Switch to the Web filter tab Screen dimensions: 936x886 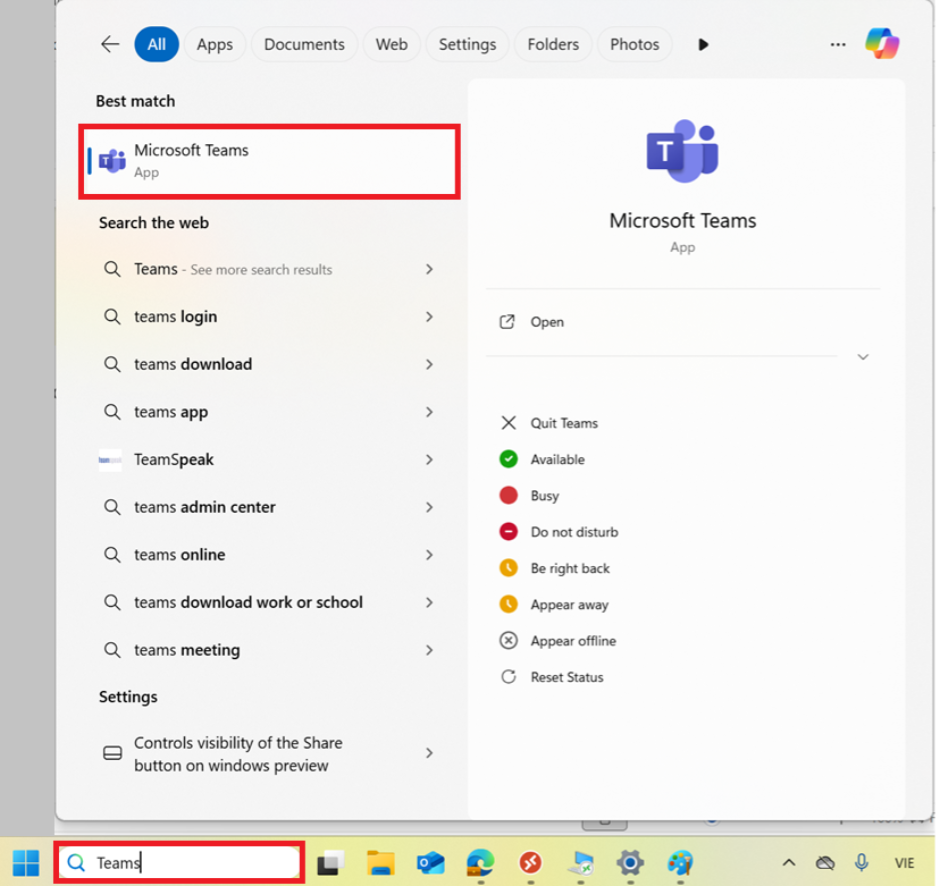coord(392,44)
